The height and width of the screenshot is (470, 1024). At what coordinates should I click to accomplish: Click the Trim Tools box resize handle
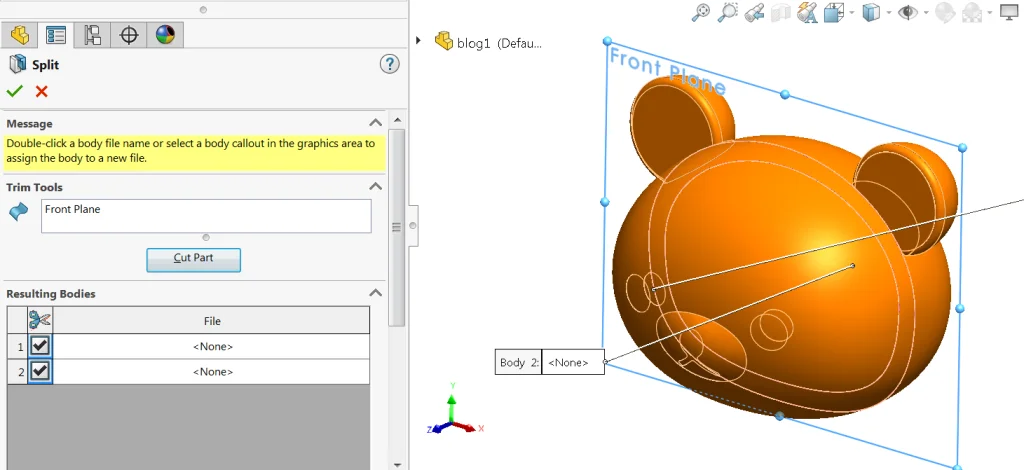(x=206, y=238)
